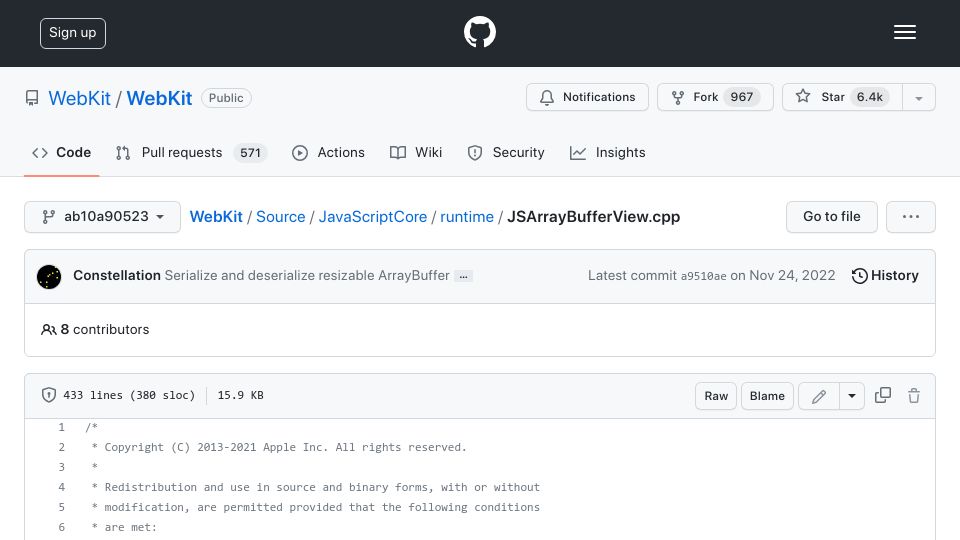View file History
The height and width of the screenshot is (540, 960).
885,276
